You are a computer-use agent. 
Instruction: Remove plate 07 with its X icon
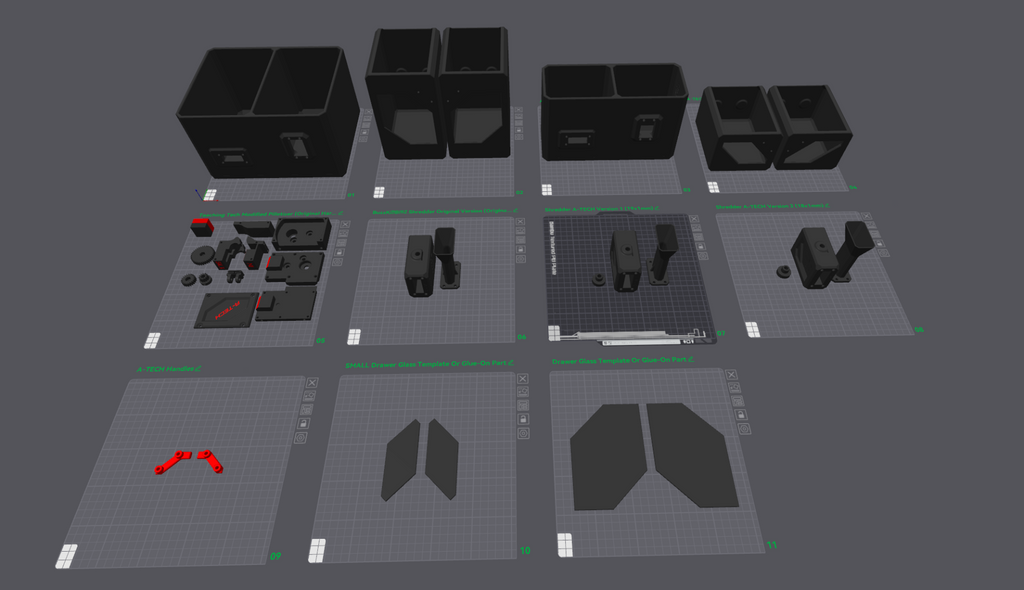[x=694, y=219]
